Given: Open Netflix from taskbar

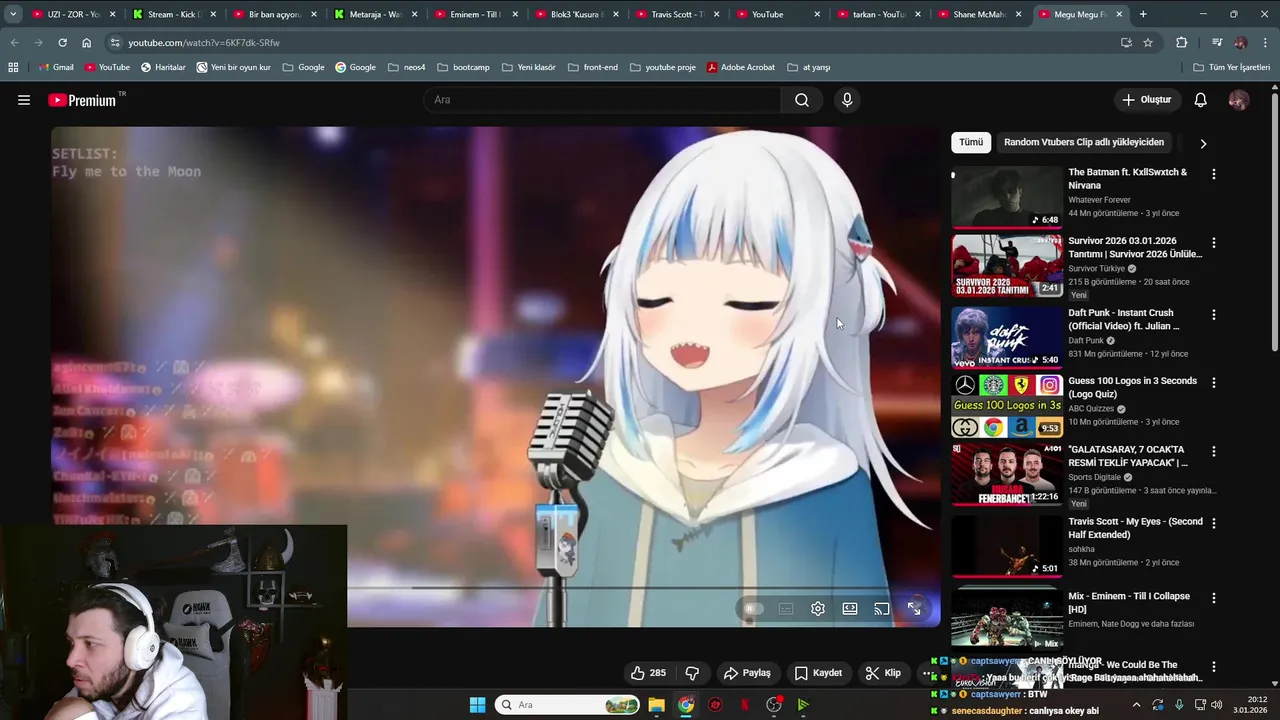Looking at the screenshot, I should [x=744, y=705].
